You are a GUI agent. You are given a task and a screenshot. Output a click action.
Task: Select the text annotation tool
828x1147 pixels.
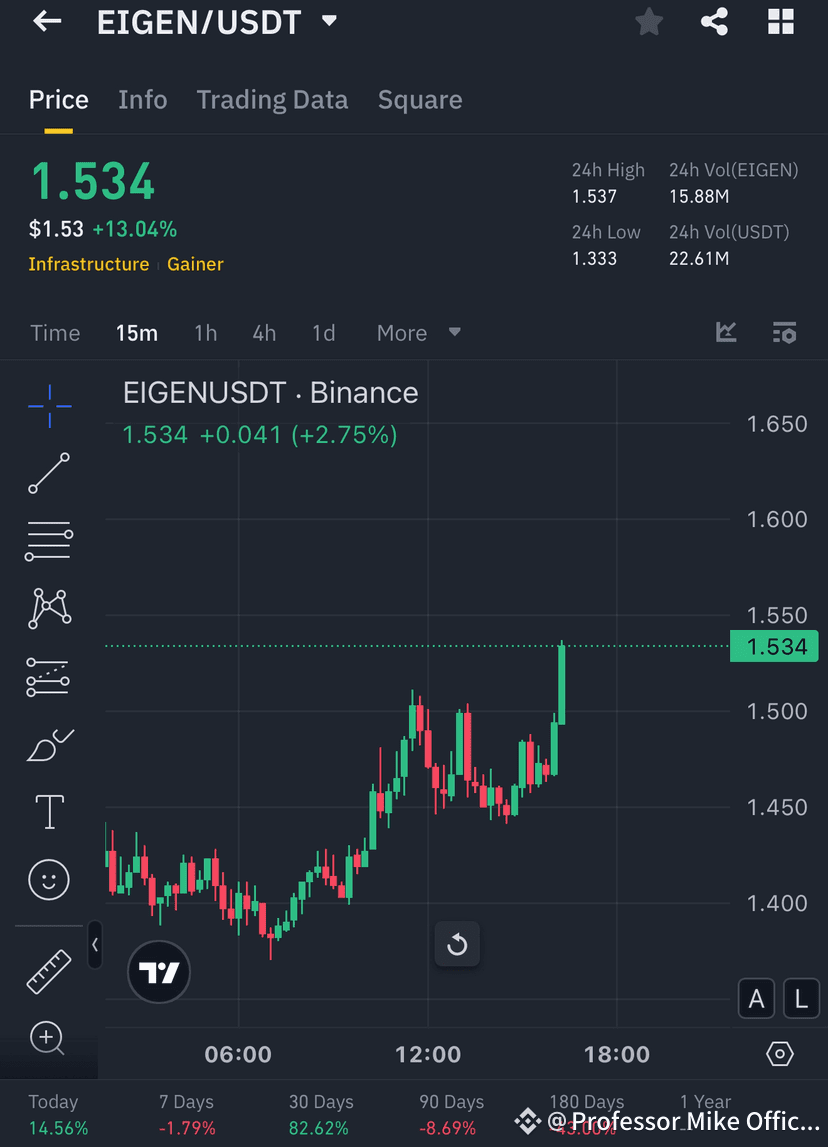(48, 812)
